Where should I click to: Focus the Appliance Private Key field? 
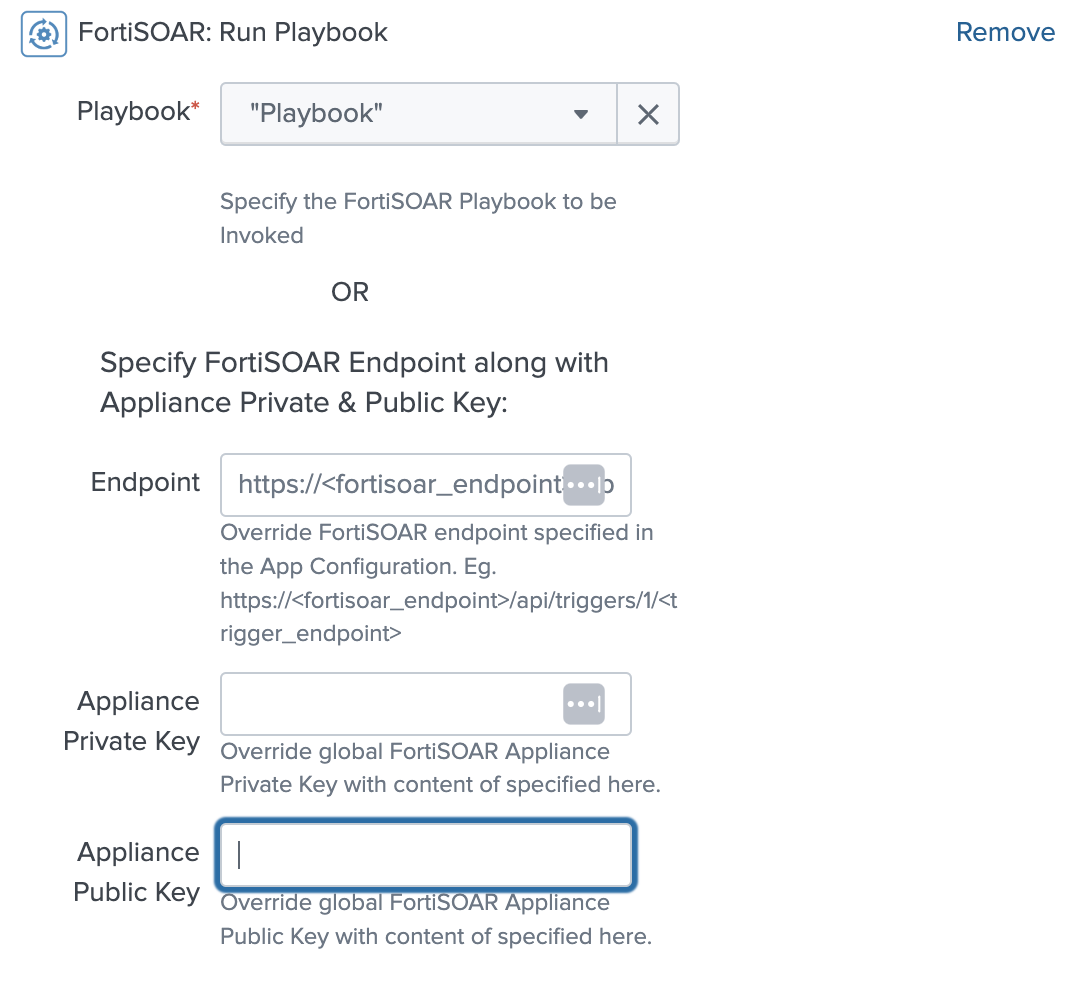(x=390, y=704)
